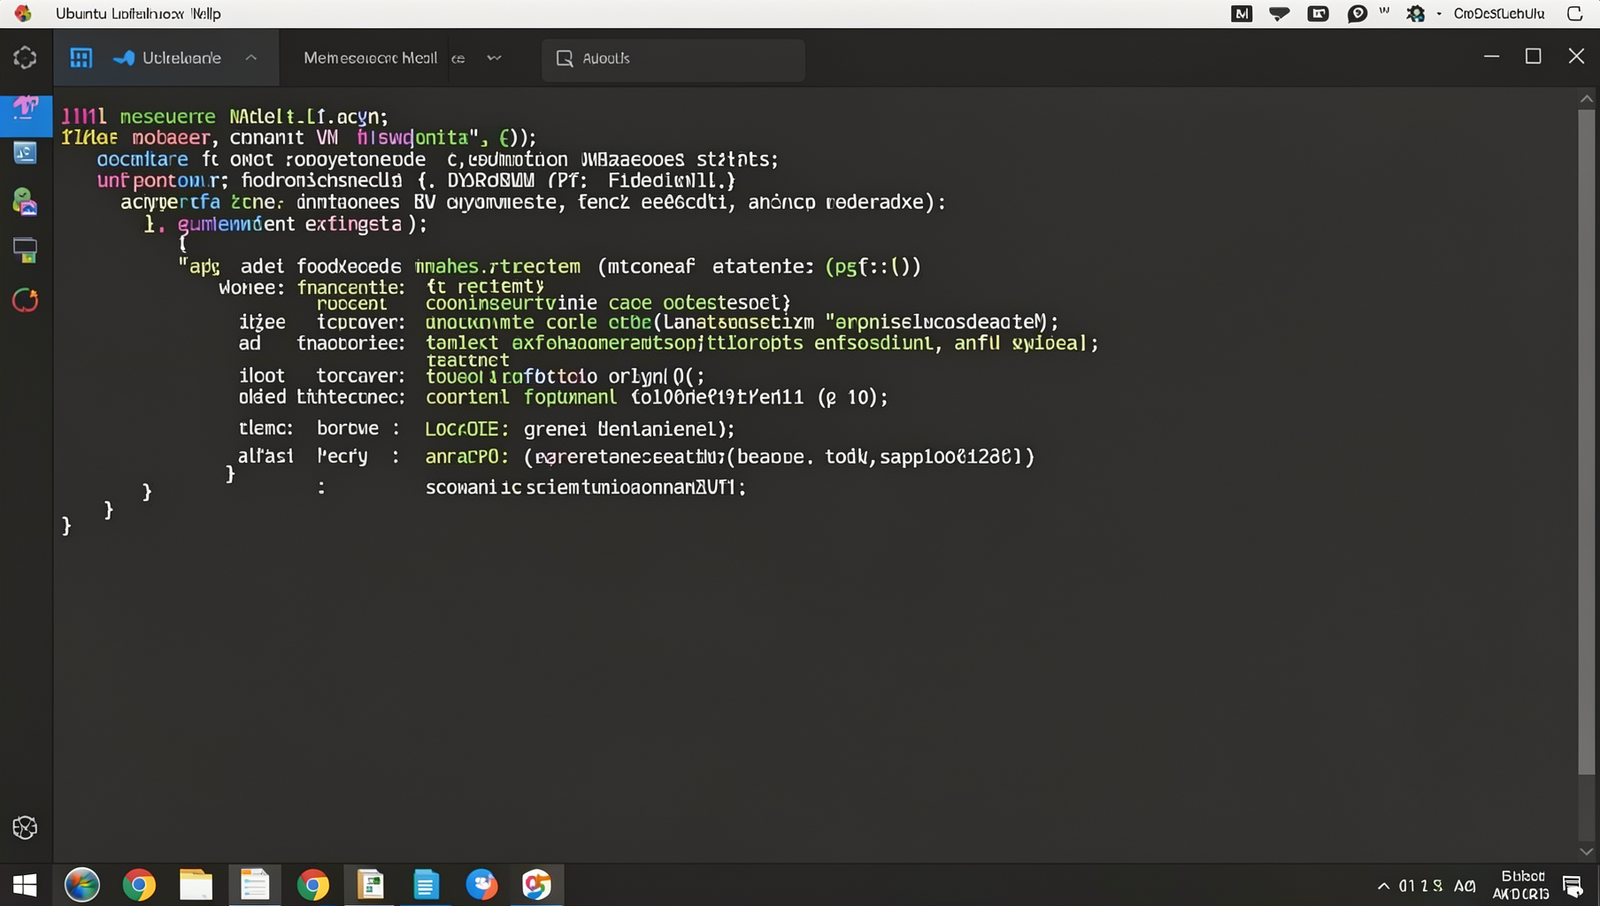Click the red circular refresh sidebar icon
The height and width of the screenshot is (906, 1600).
point(25,300)
